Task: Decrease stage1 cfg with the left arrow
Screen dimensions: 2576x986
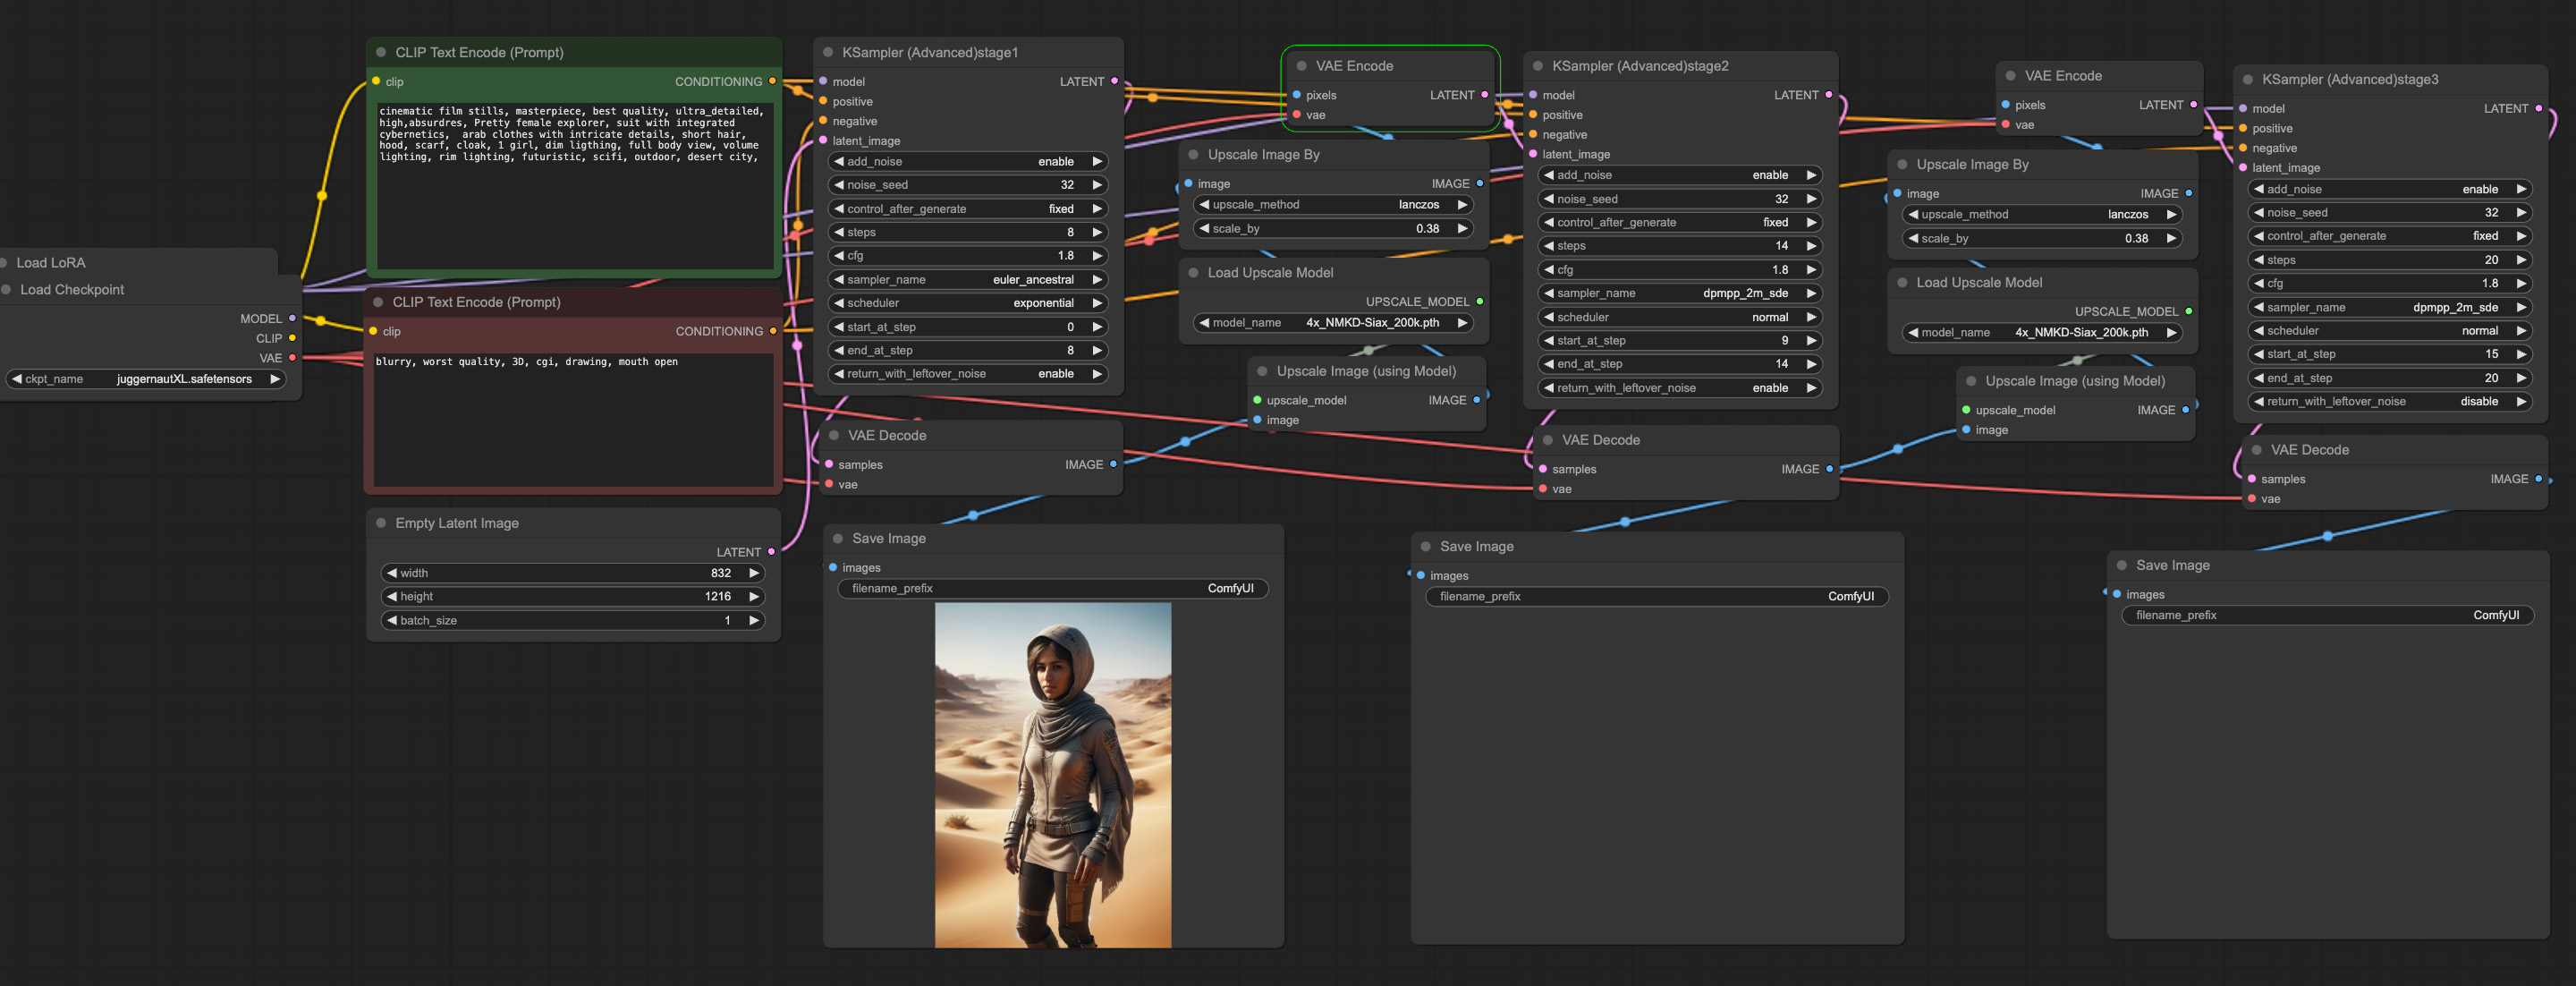Action: [x=839, y=255]
